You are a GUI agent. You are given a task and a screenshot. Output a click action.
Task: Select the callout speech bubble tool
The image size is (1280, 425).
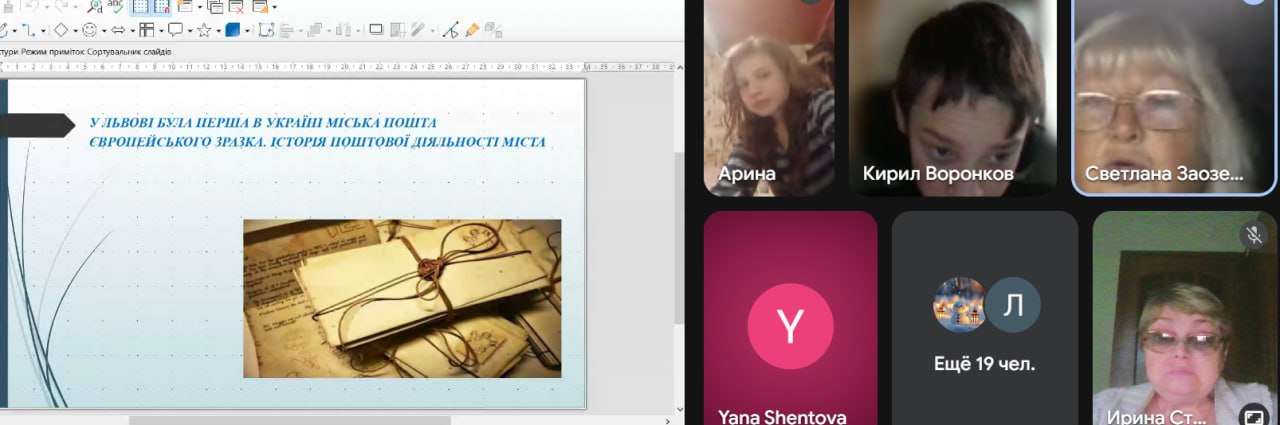pyautogui.click(x=175, y=30)
